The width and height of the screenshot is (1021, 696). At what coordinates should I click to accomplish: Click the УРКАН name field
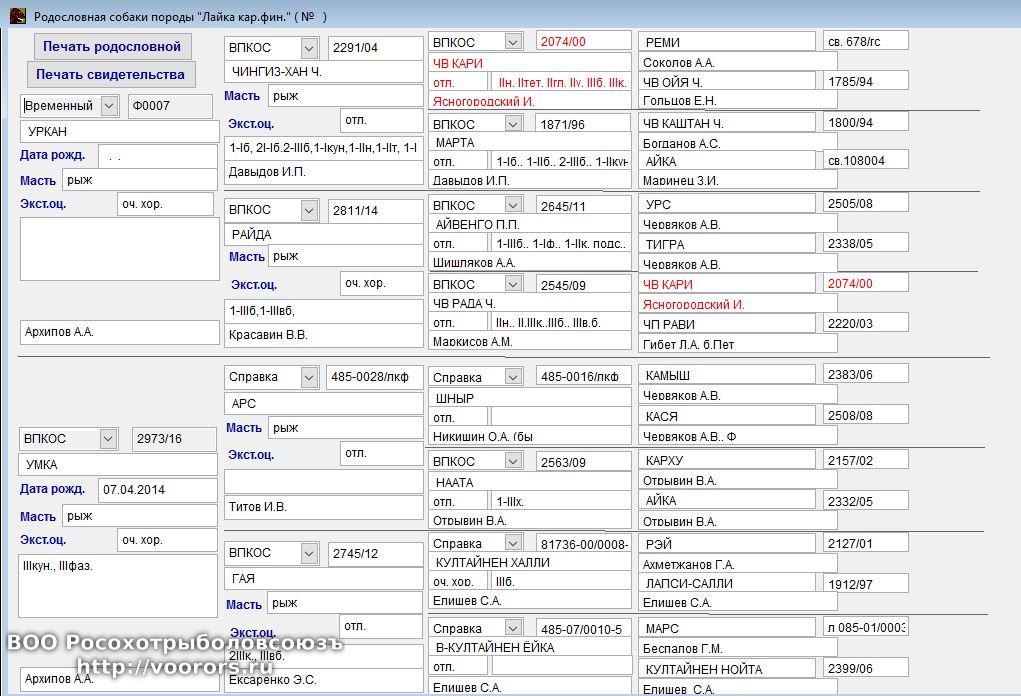click(x=119, y=131)
